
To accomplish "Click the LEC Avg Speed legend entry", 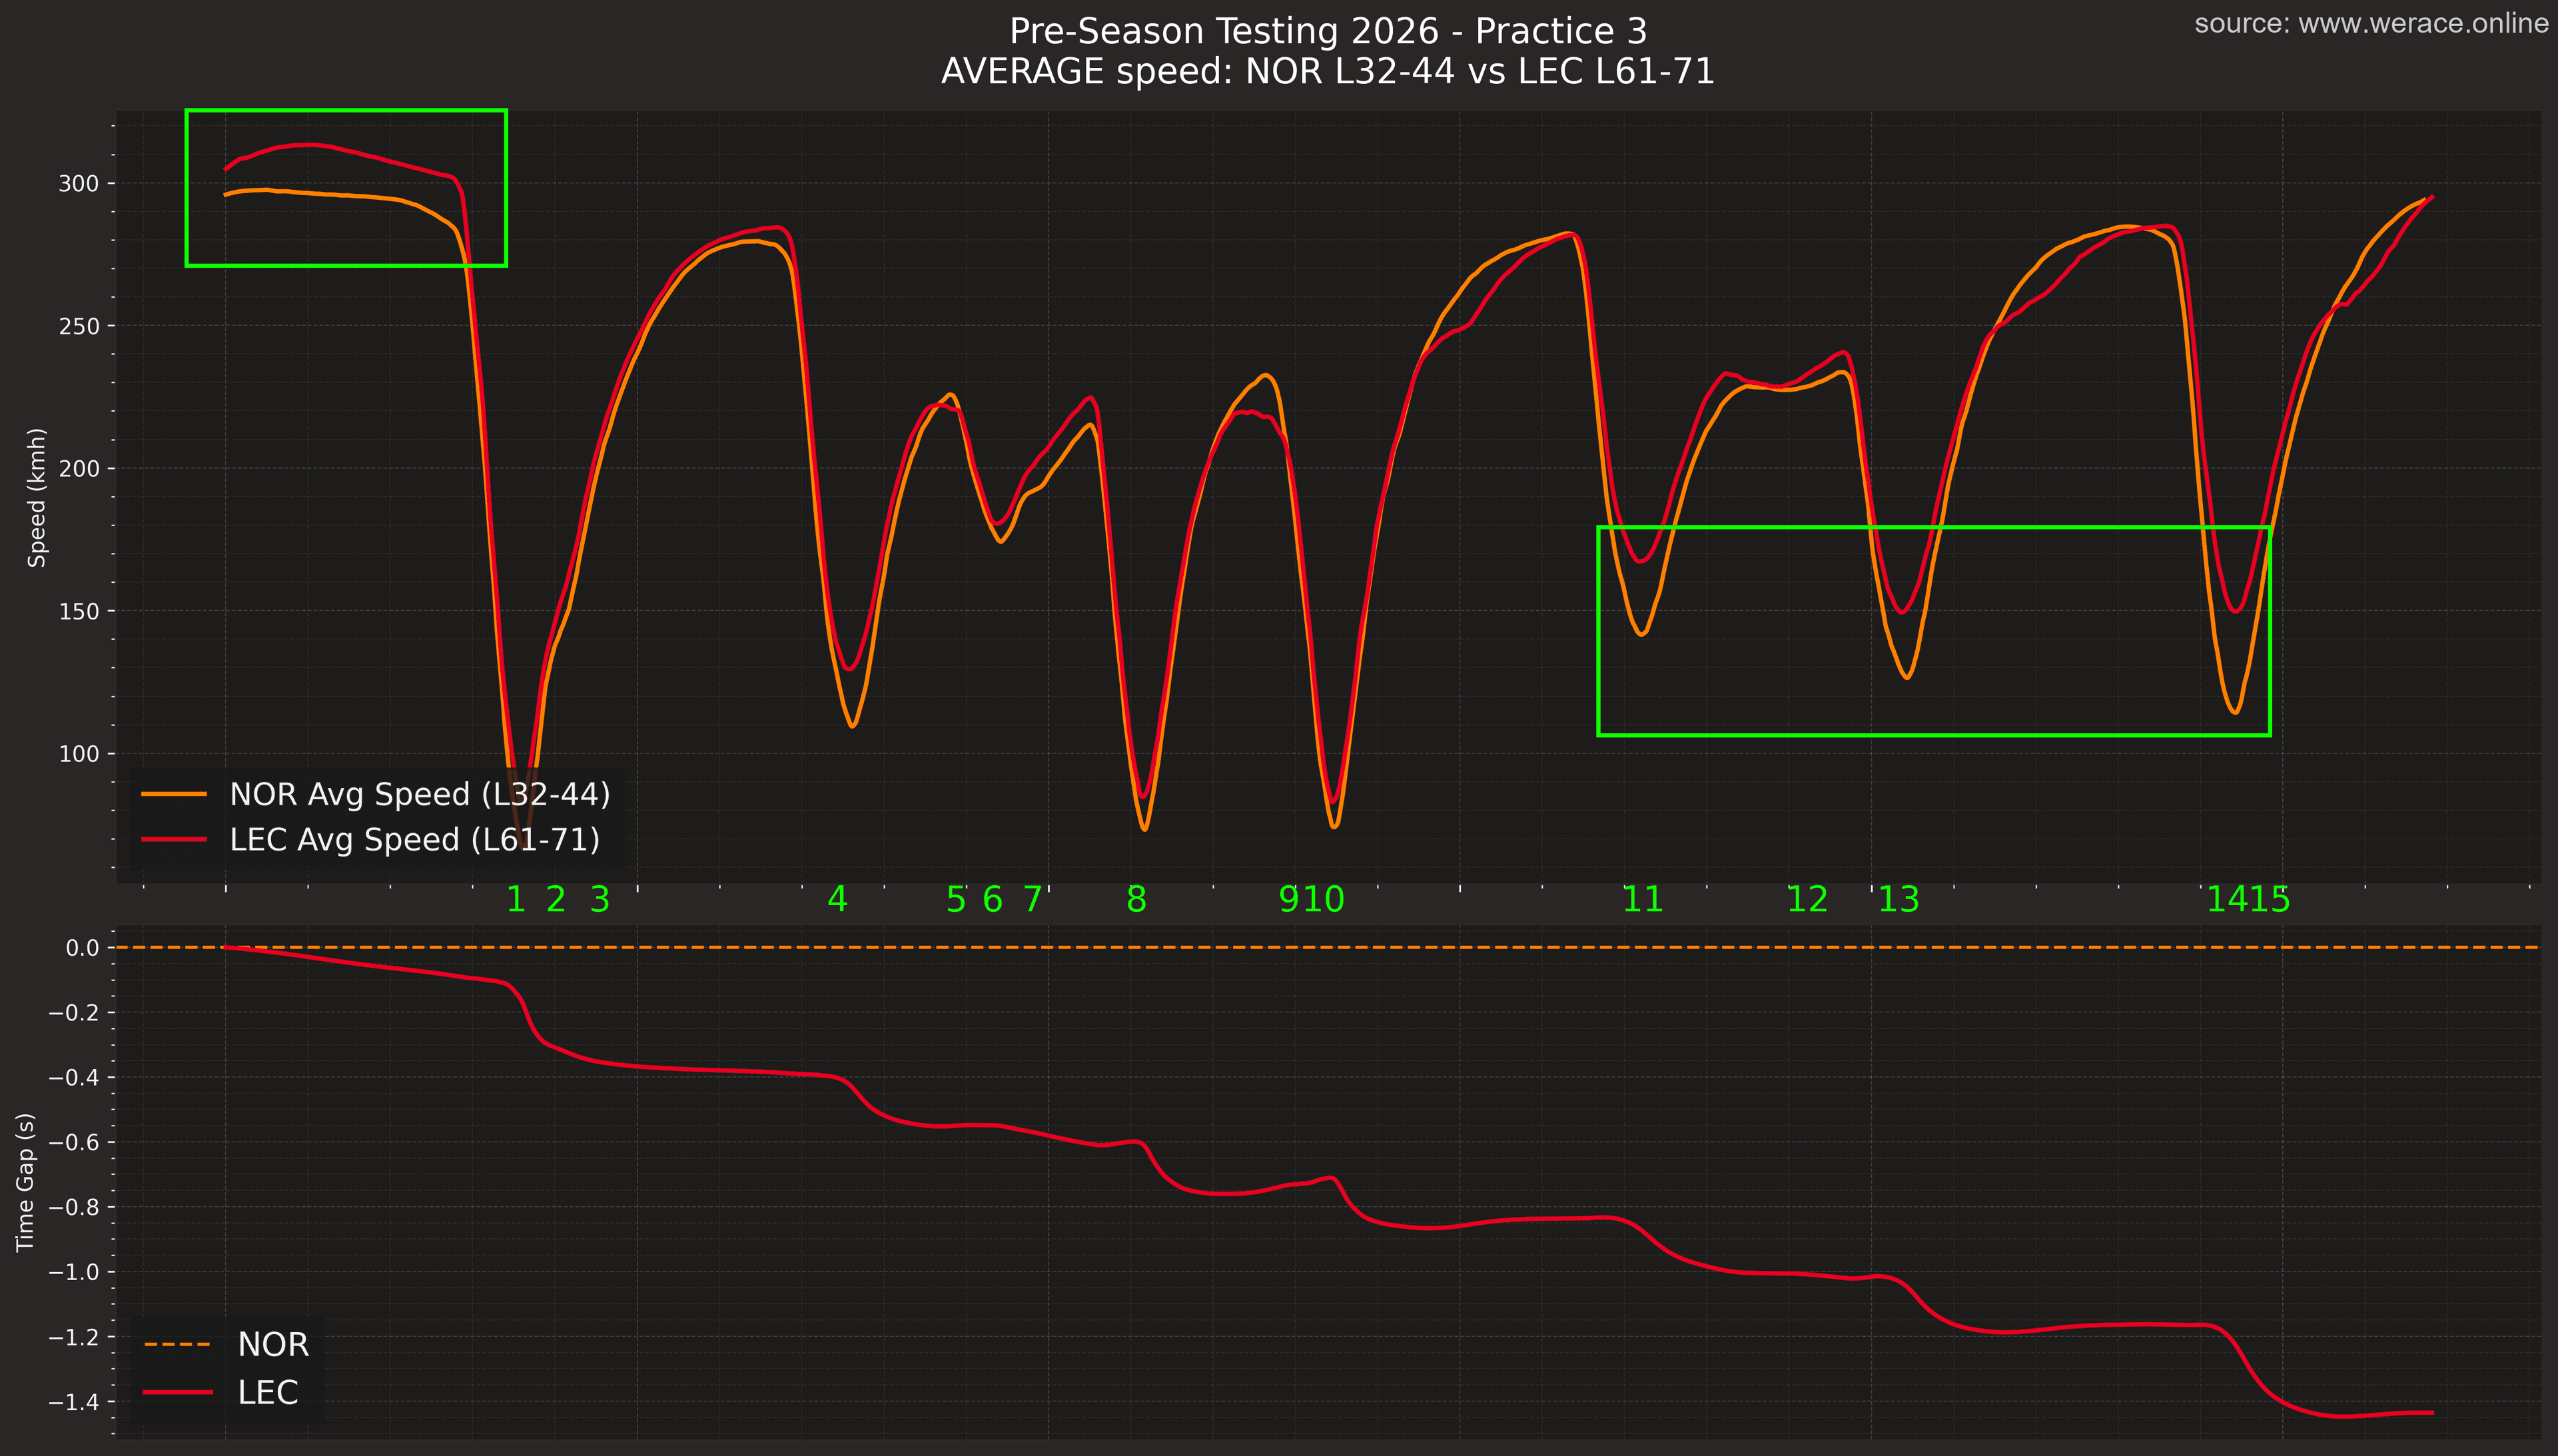I will pos(414,839).
